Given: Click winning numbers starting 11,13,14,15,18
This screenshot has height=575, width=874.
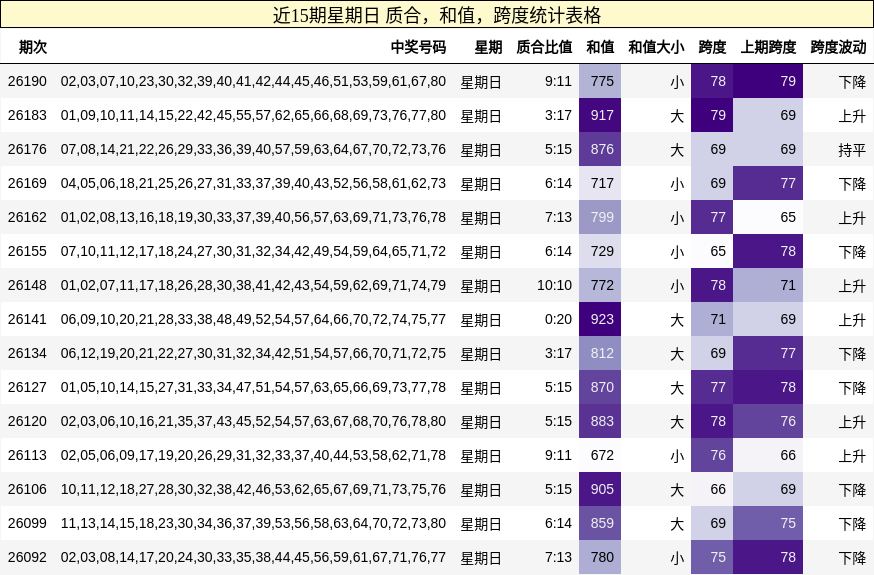Looking at the screenshot, I should pos(253,523).
